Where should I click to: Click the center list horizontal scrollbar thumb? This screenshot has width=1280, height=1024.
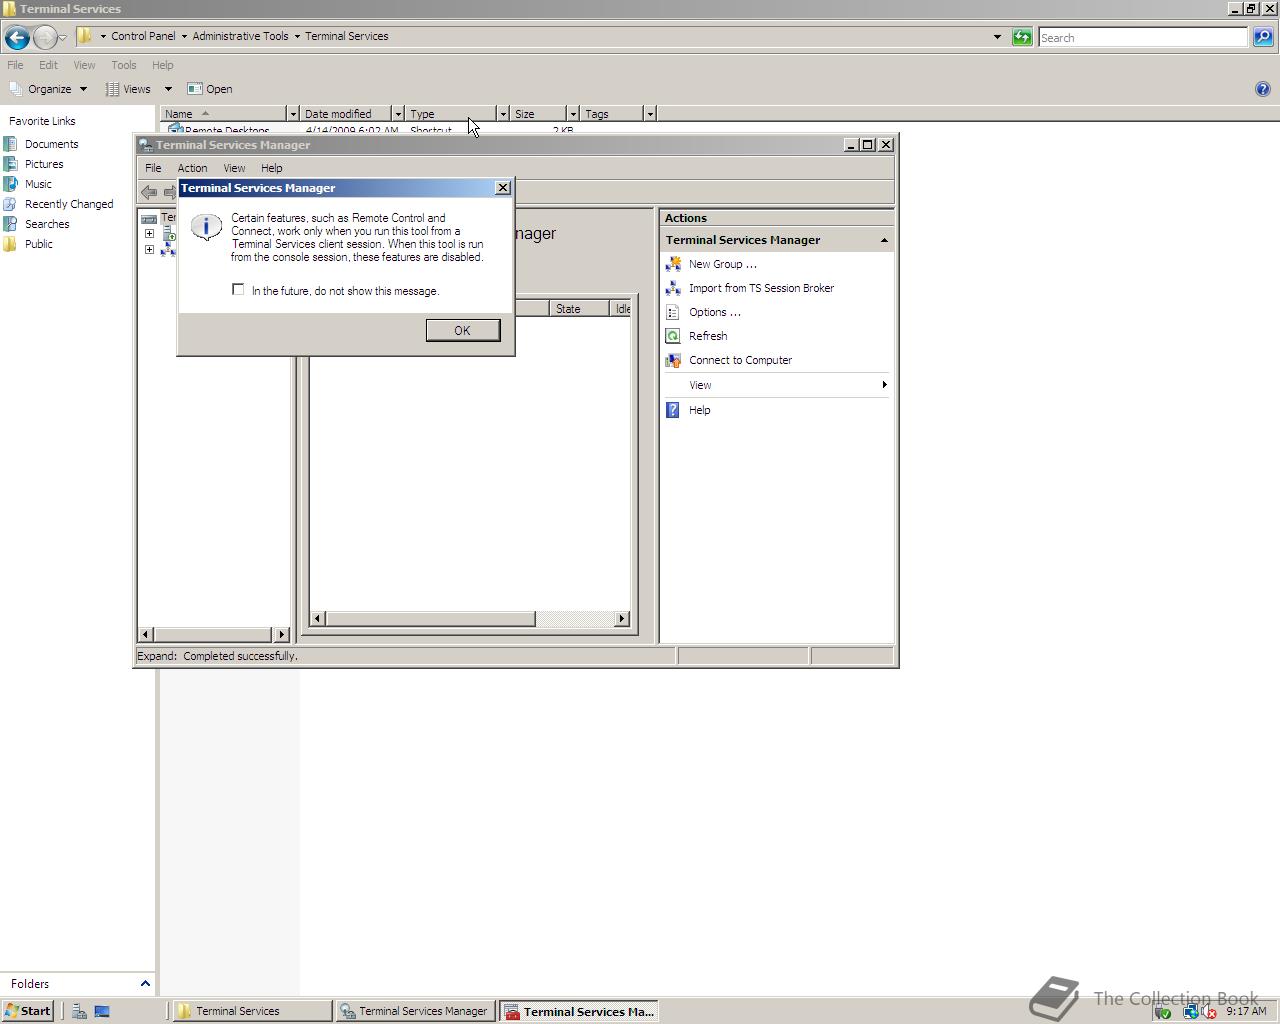coord(430,619)
